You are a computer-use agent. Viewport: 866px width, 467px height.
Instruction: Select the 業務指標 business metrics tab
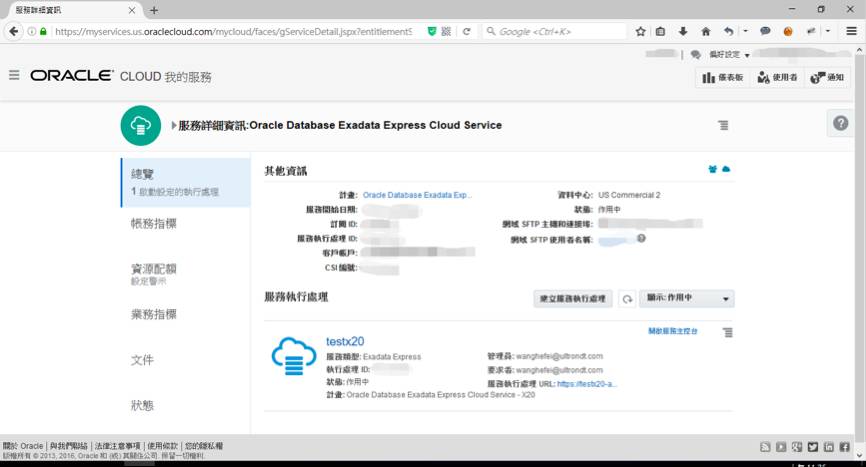tap(154, 314)
